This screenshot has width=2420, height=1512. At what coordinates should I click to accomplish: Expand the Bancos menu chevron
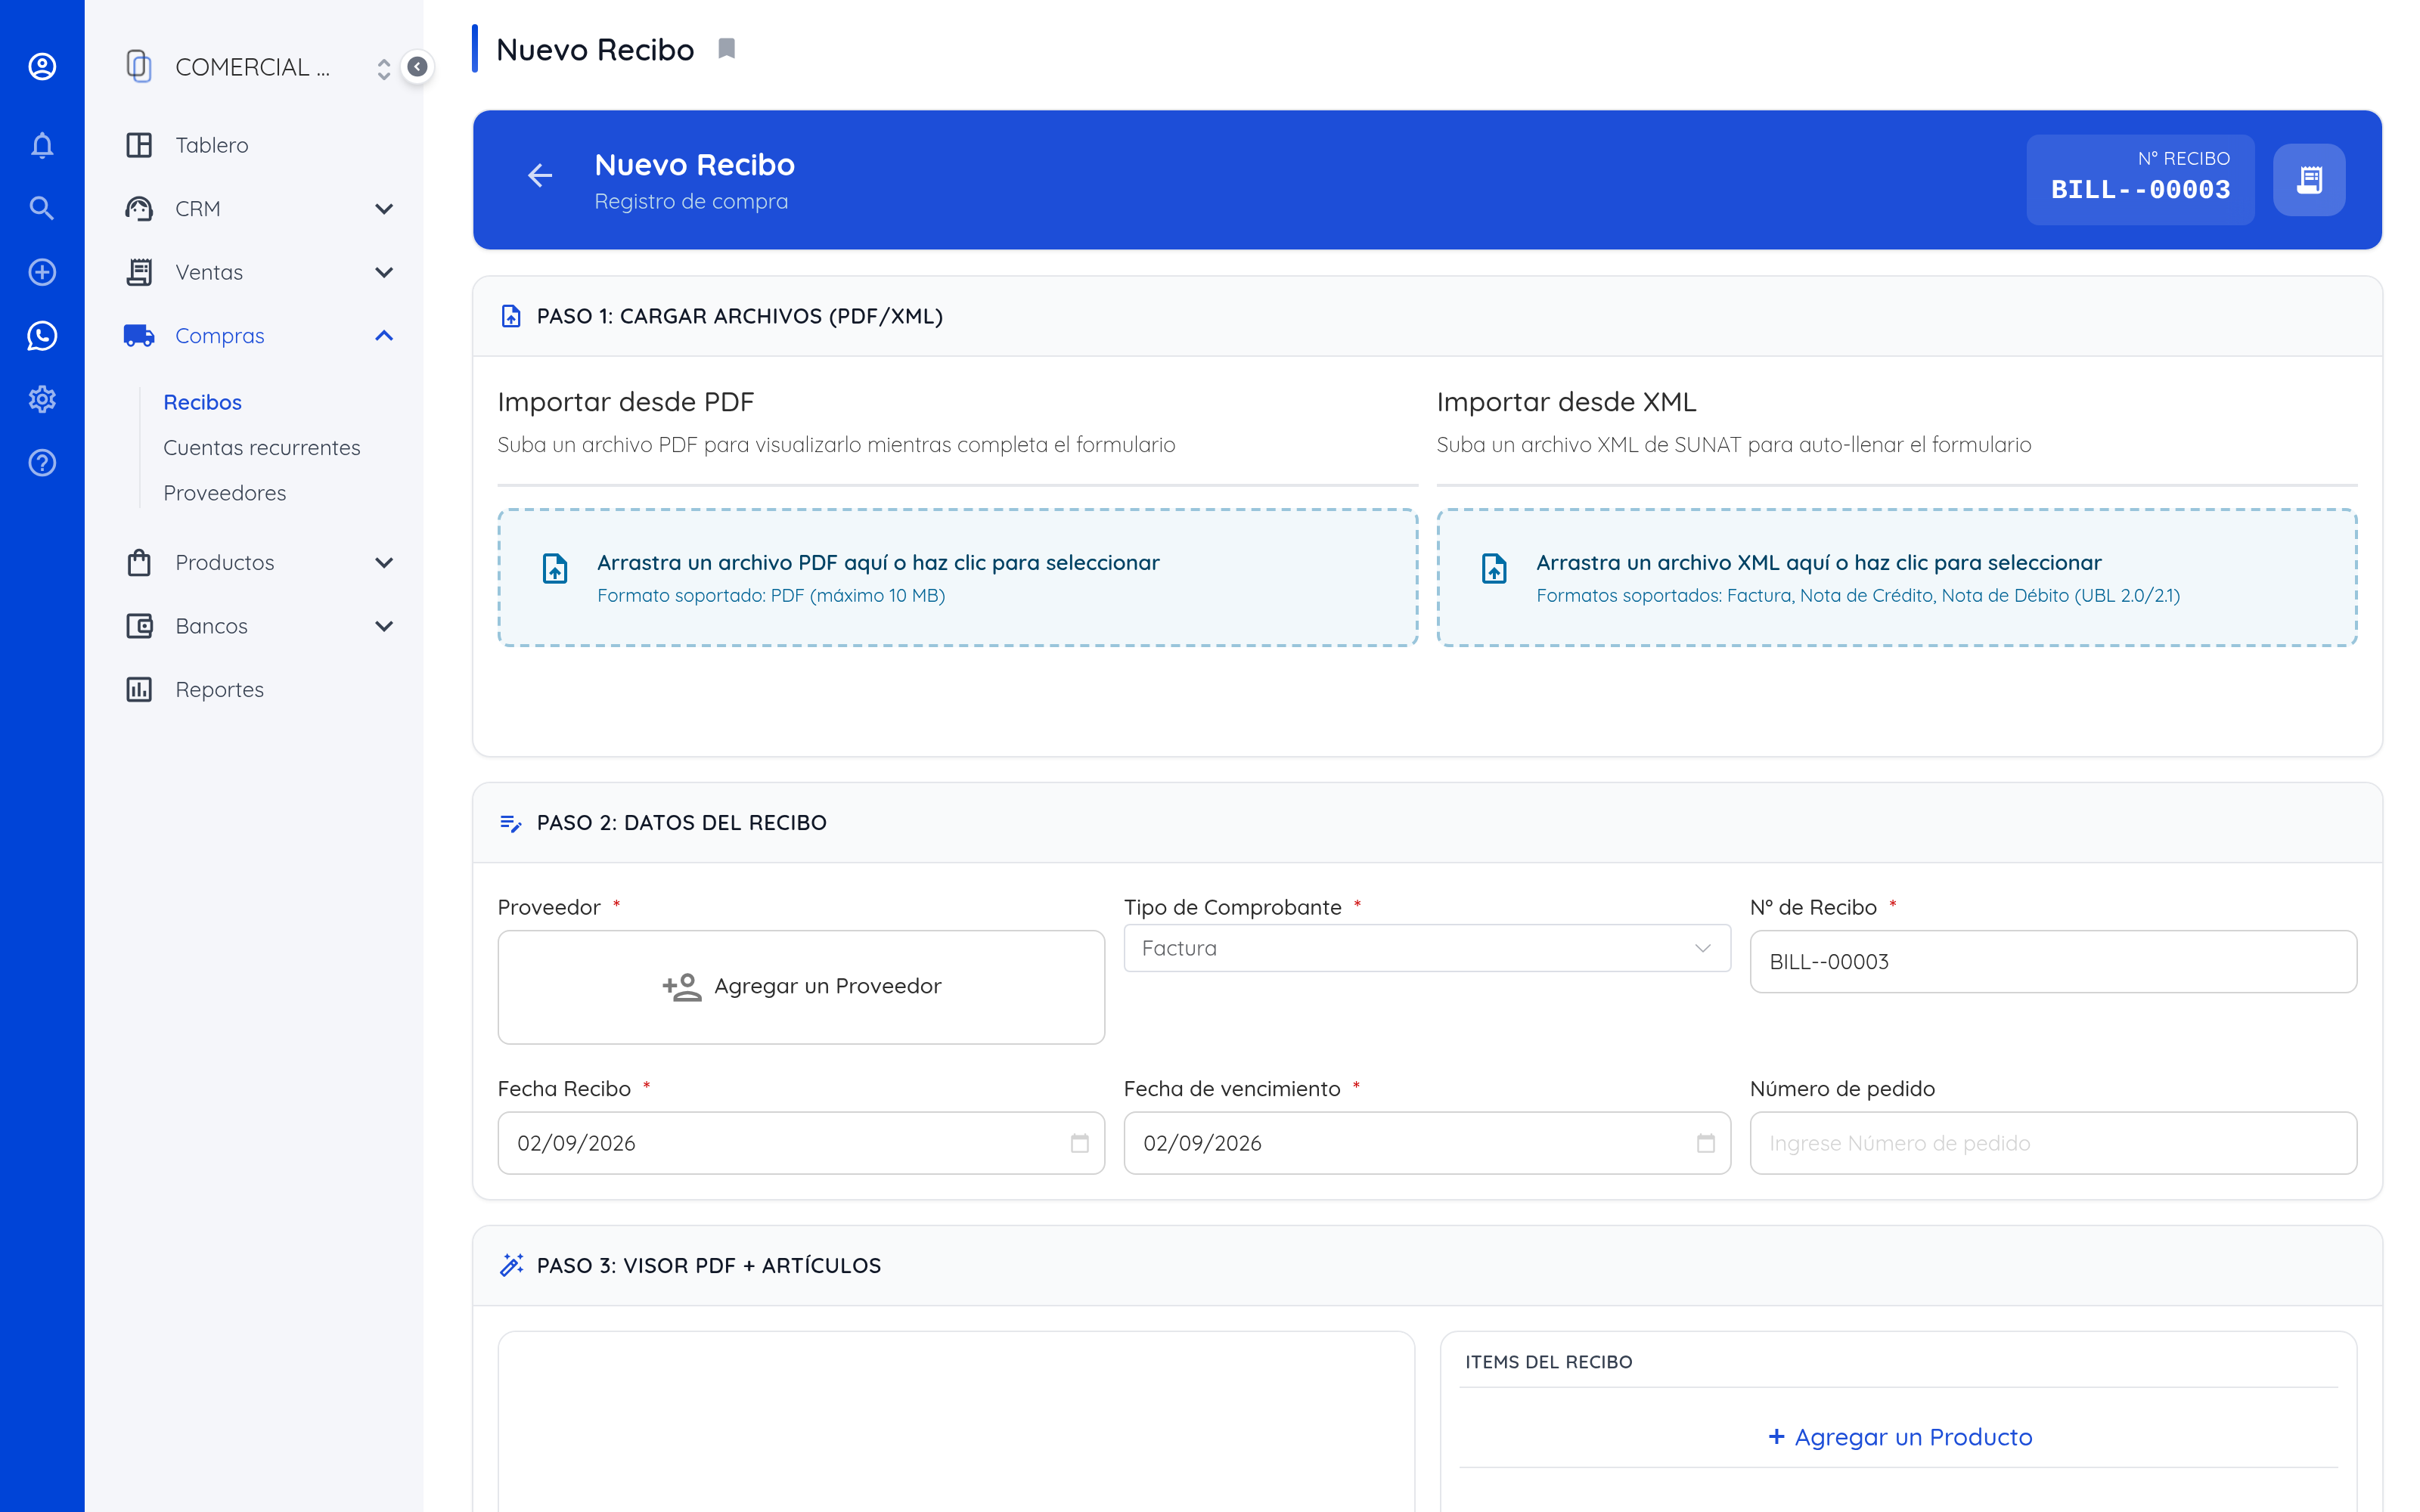tap(384, 626)
